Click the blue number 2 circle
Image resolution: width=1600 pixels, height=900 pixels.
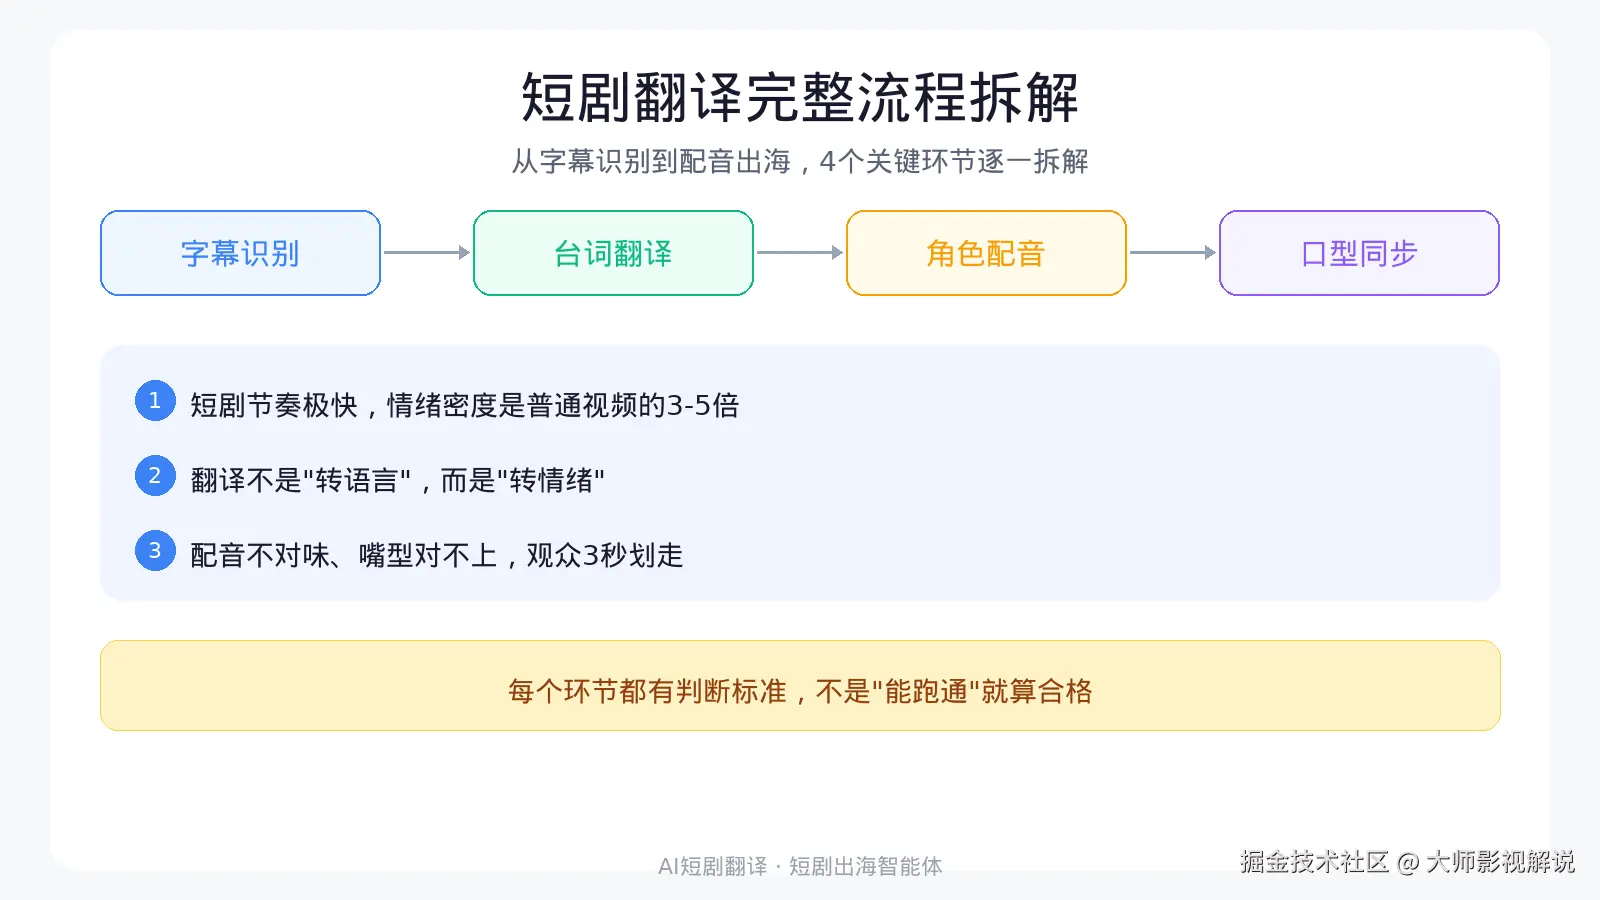155,476
